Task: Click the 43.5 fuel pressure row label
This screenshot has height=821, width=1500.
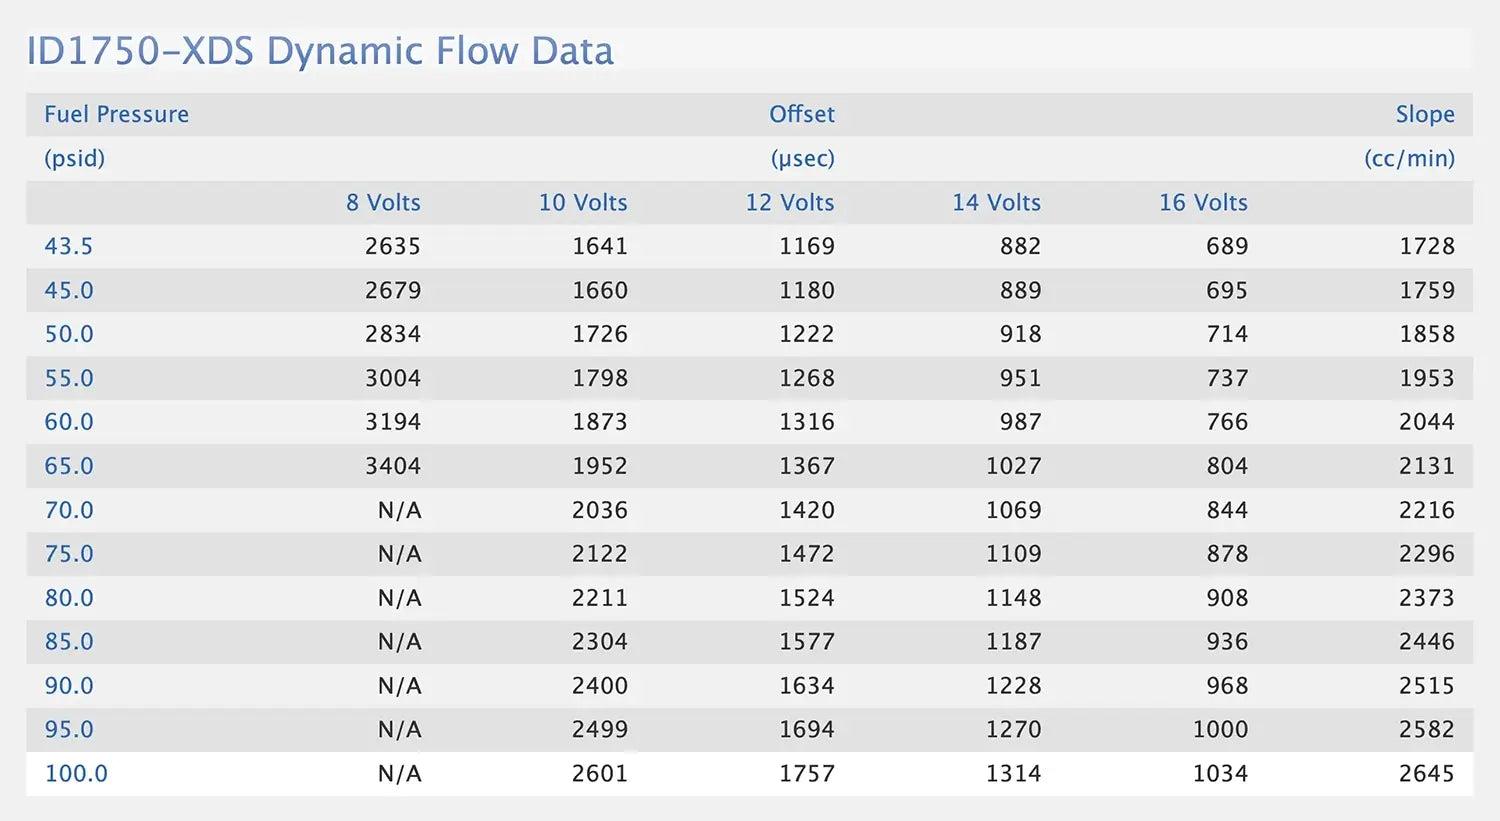Action: pos(69,246)
